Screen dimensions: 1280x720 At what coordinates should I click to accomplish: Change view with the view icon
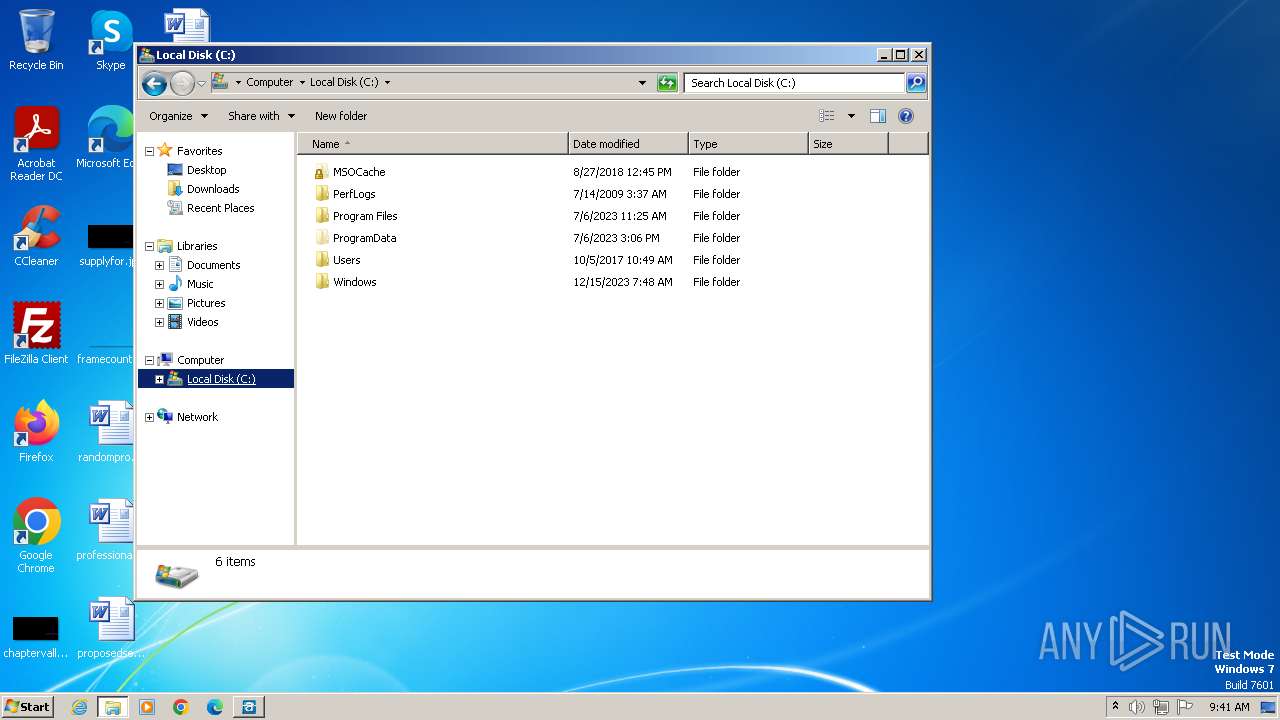click(x=826, y=116)
